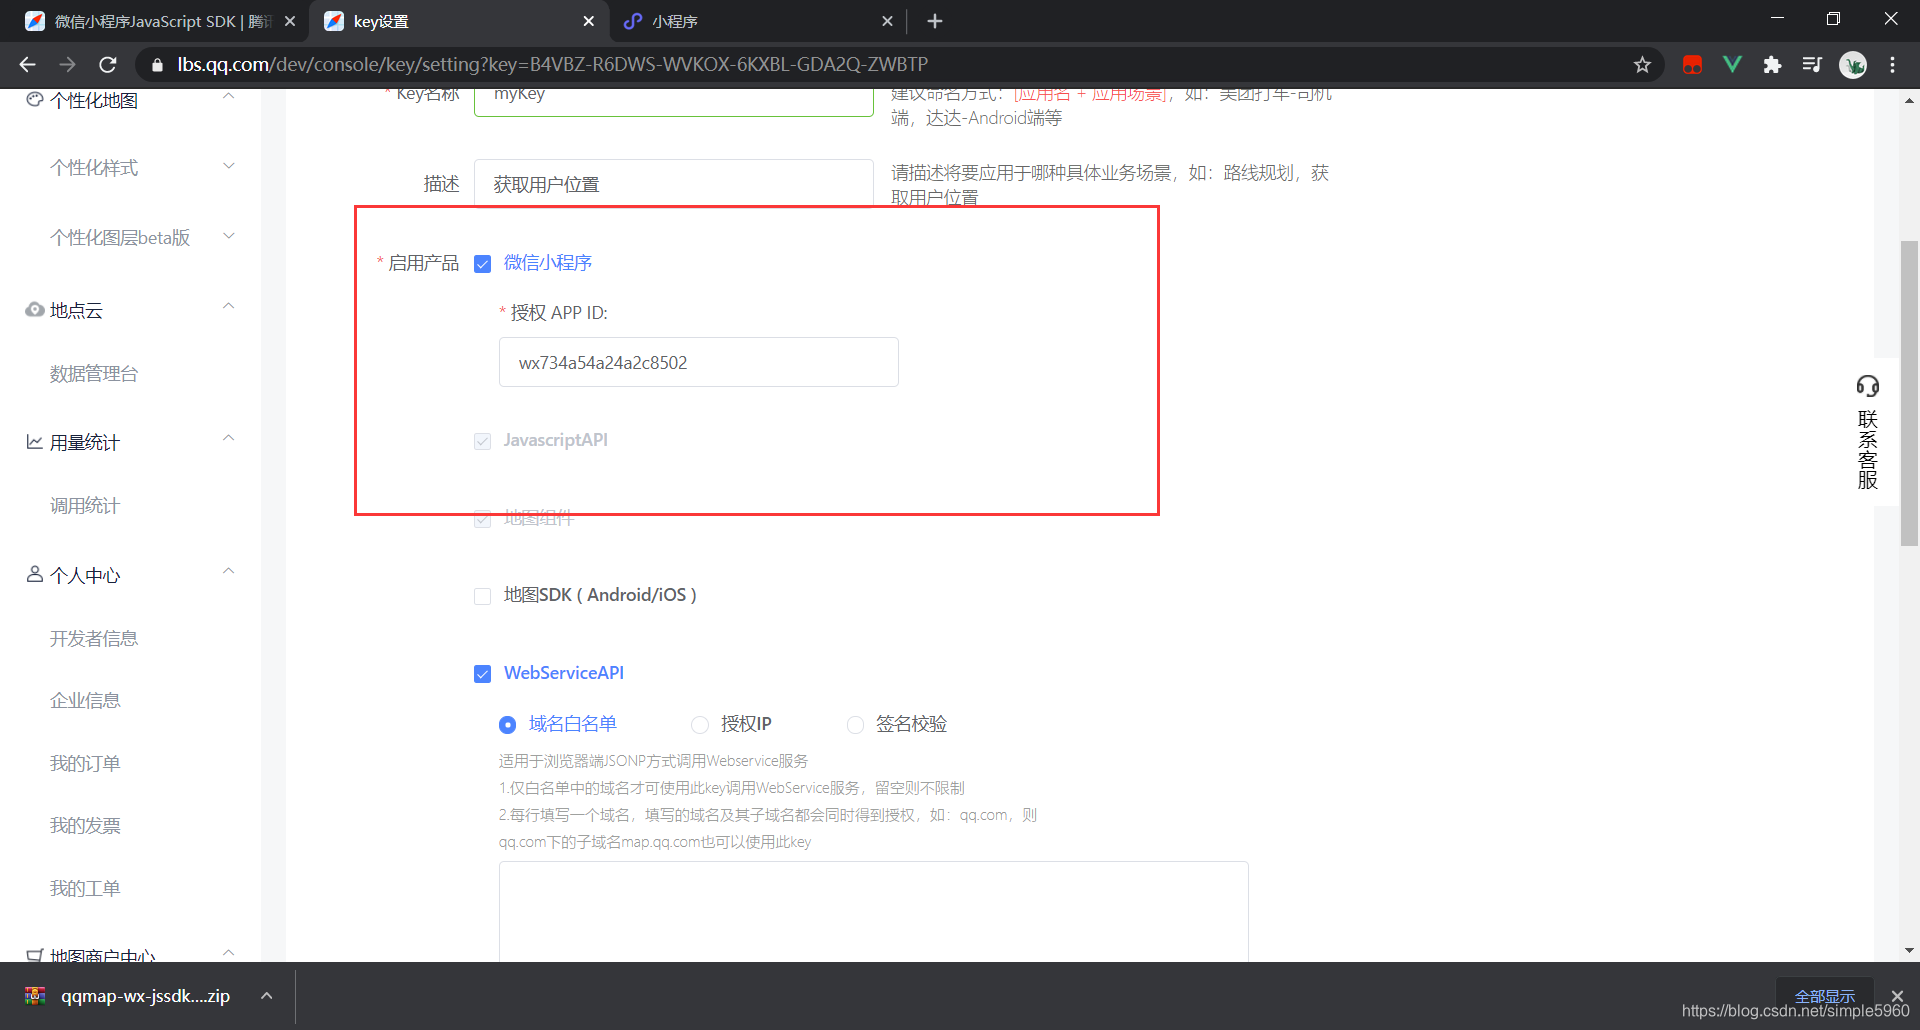Switch to the 小程序 tab
Viewport: 1920px width, 1030px height.
point(756,21)
